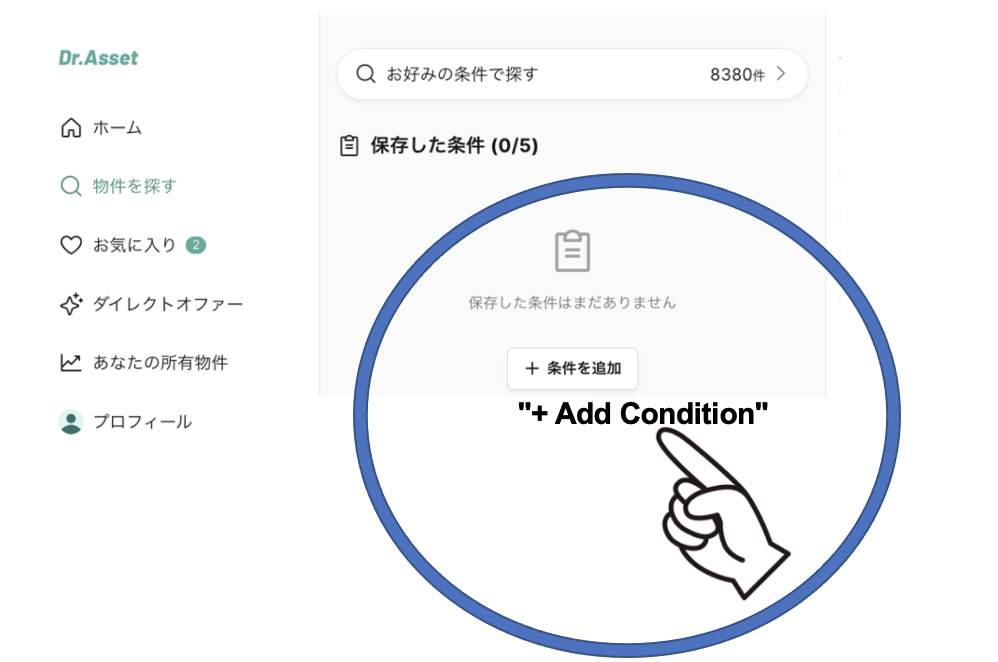Viewport: 998px width, 662px height.
Task: Click the Dr.Asset logo
Action: click(x=98, y=58)
